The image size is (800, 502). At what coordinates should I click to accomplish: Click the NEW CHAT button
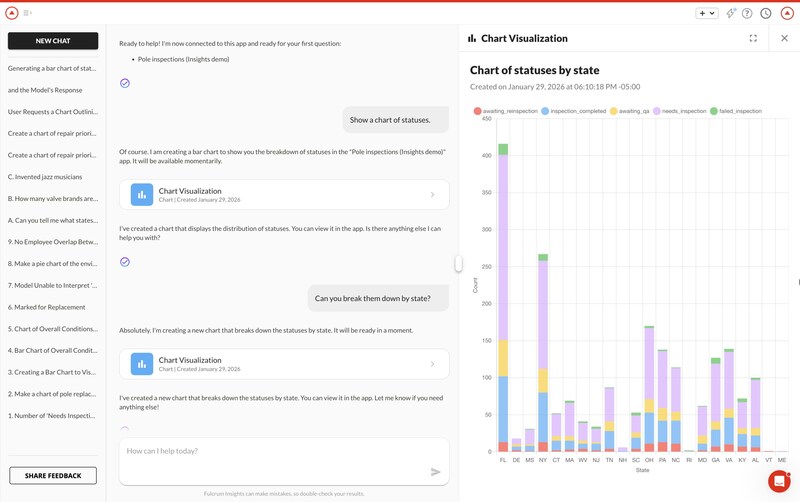(53, 41)
